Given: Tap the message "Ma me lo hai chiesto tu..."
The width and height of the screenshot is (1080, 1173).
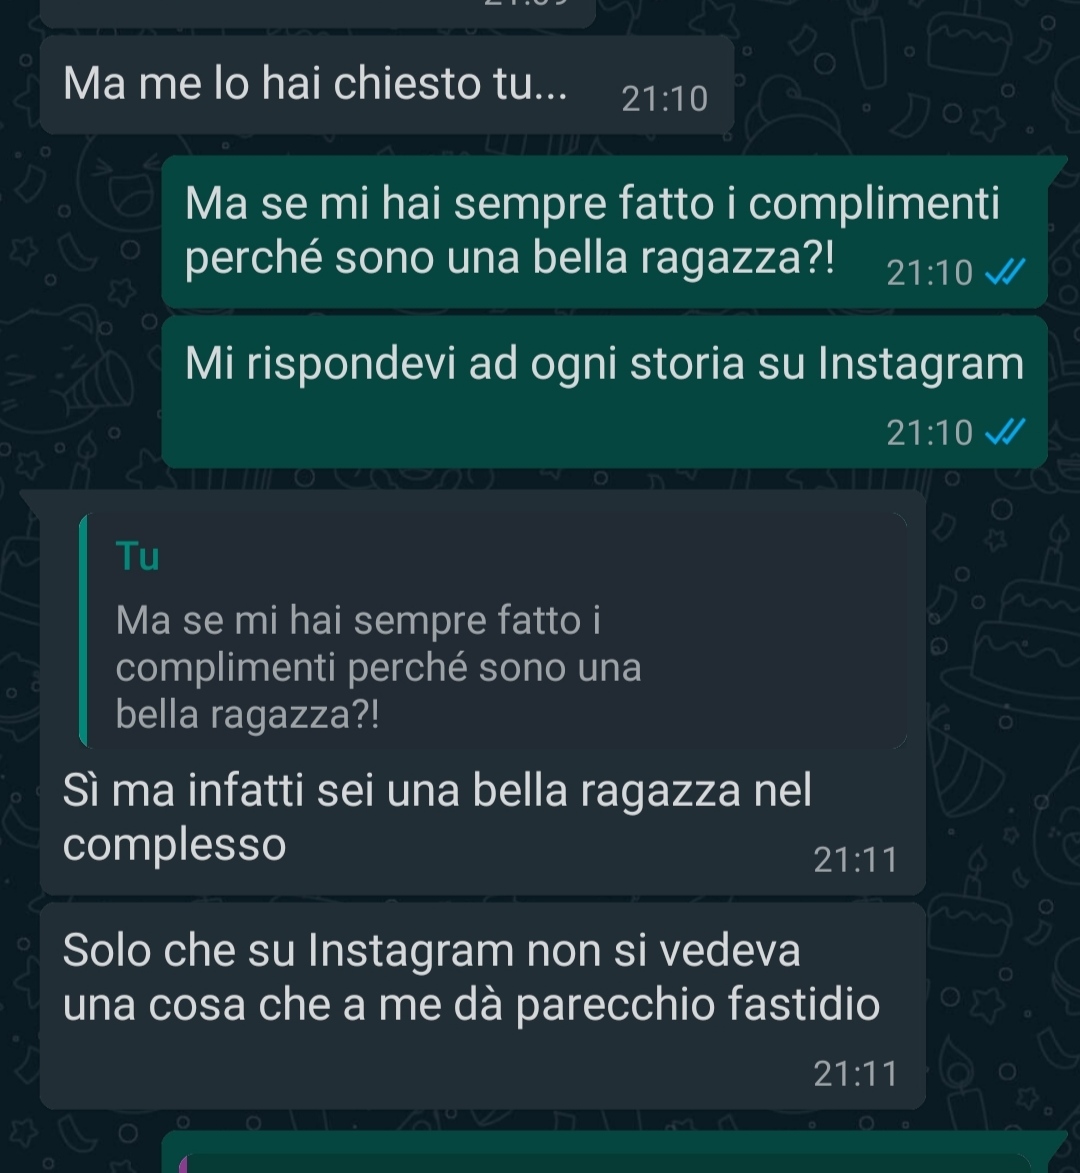Looking at the screenshot, I should coord(386,85).
